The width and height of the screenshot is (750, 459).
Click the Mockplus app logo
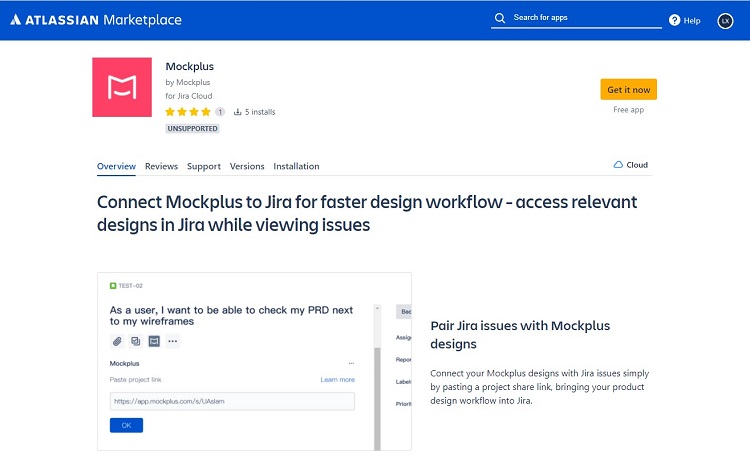coord(122,87)
